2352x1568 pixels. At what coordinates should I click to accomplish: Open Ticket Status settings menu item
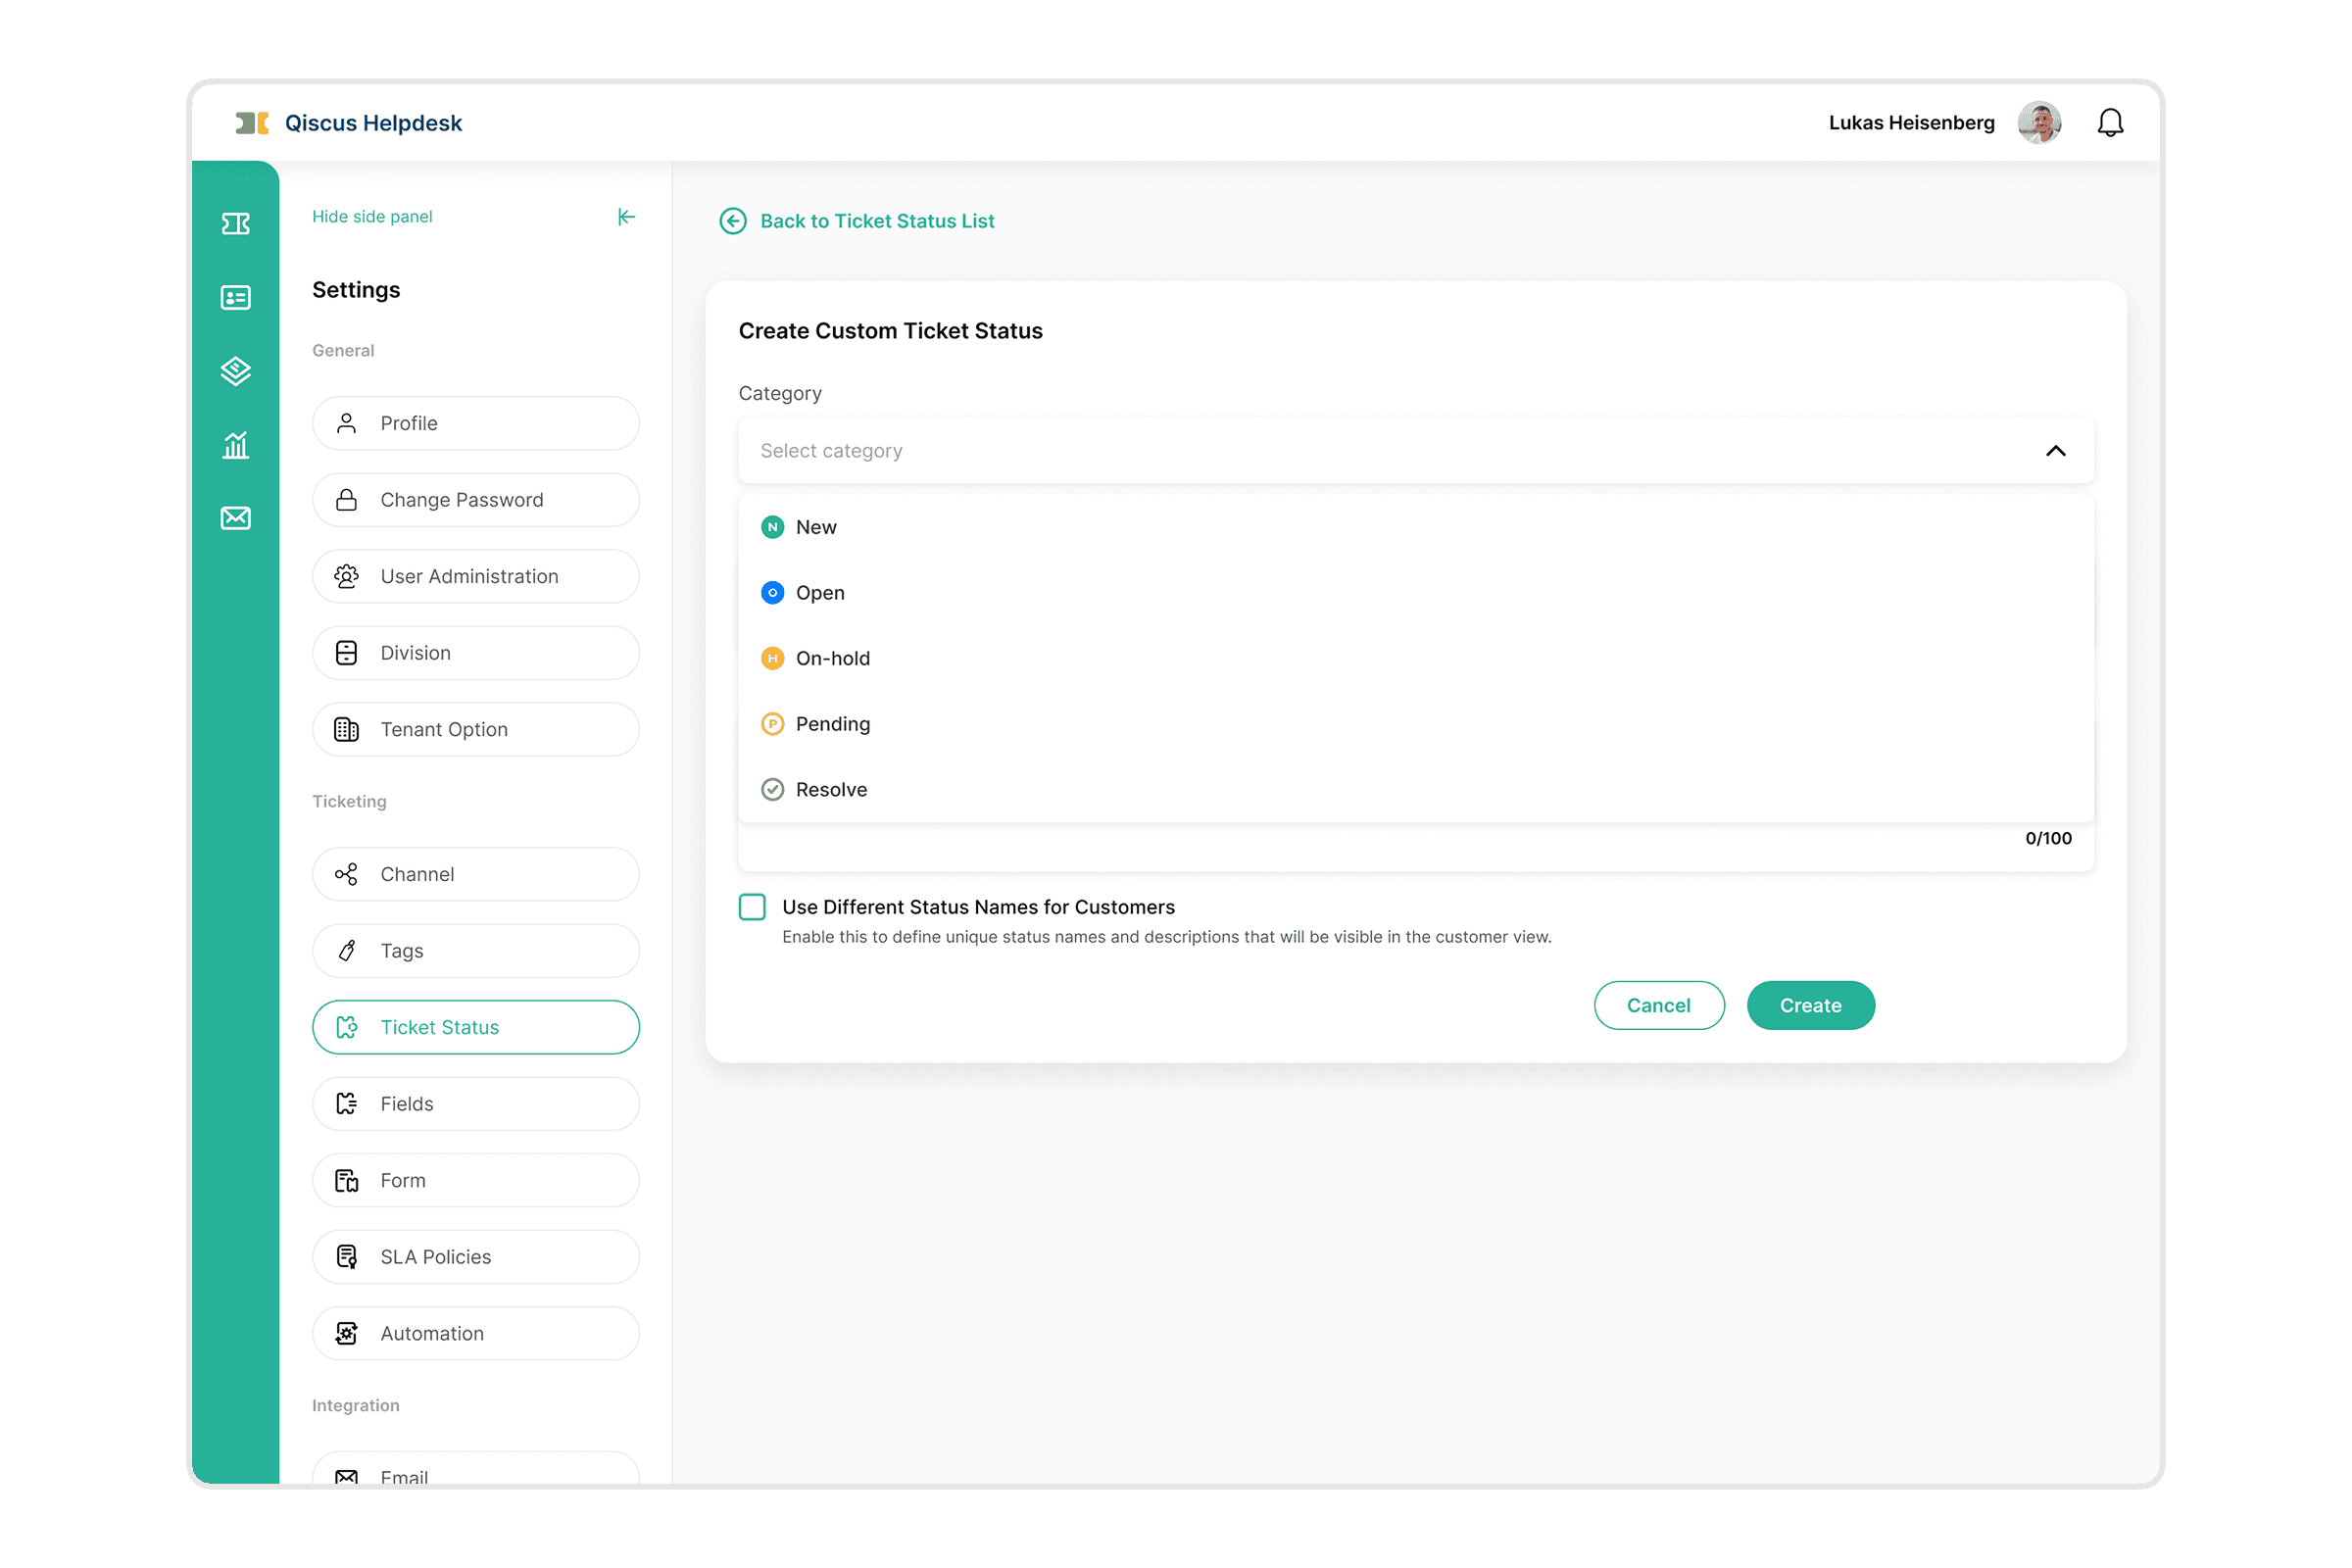coord(475,1027)
